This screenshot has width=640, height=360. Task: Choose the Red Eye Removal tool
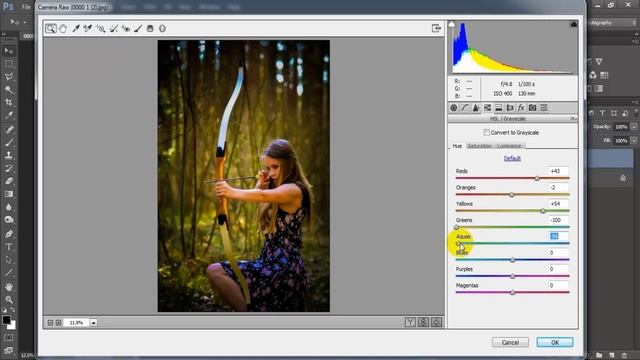tap(126, 29)
